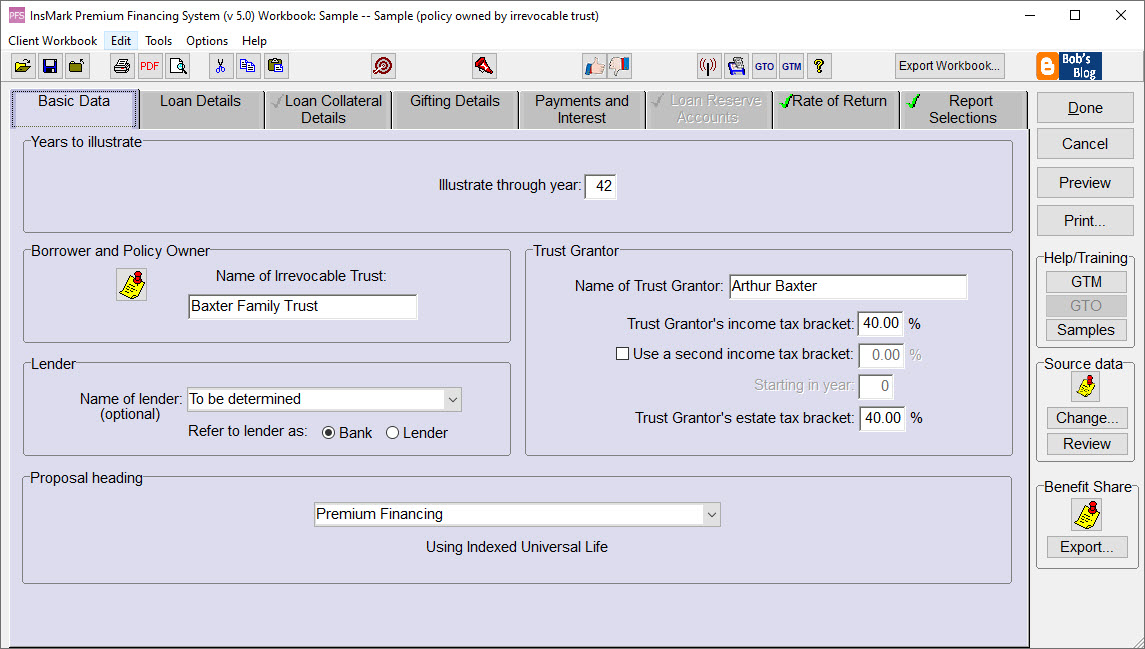Open the Name of lender dropdown

452,399
